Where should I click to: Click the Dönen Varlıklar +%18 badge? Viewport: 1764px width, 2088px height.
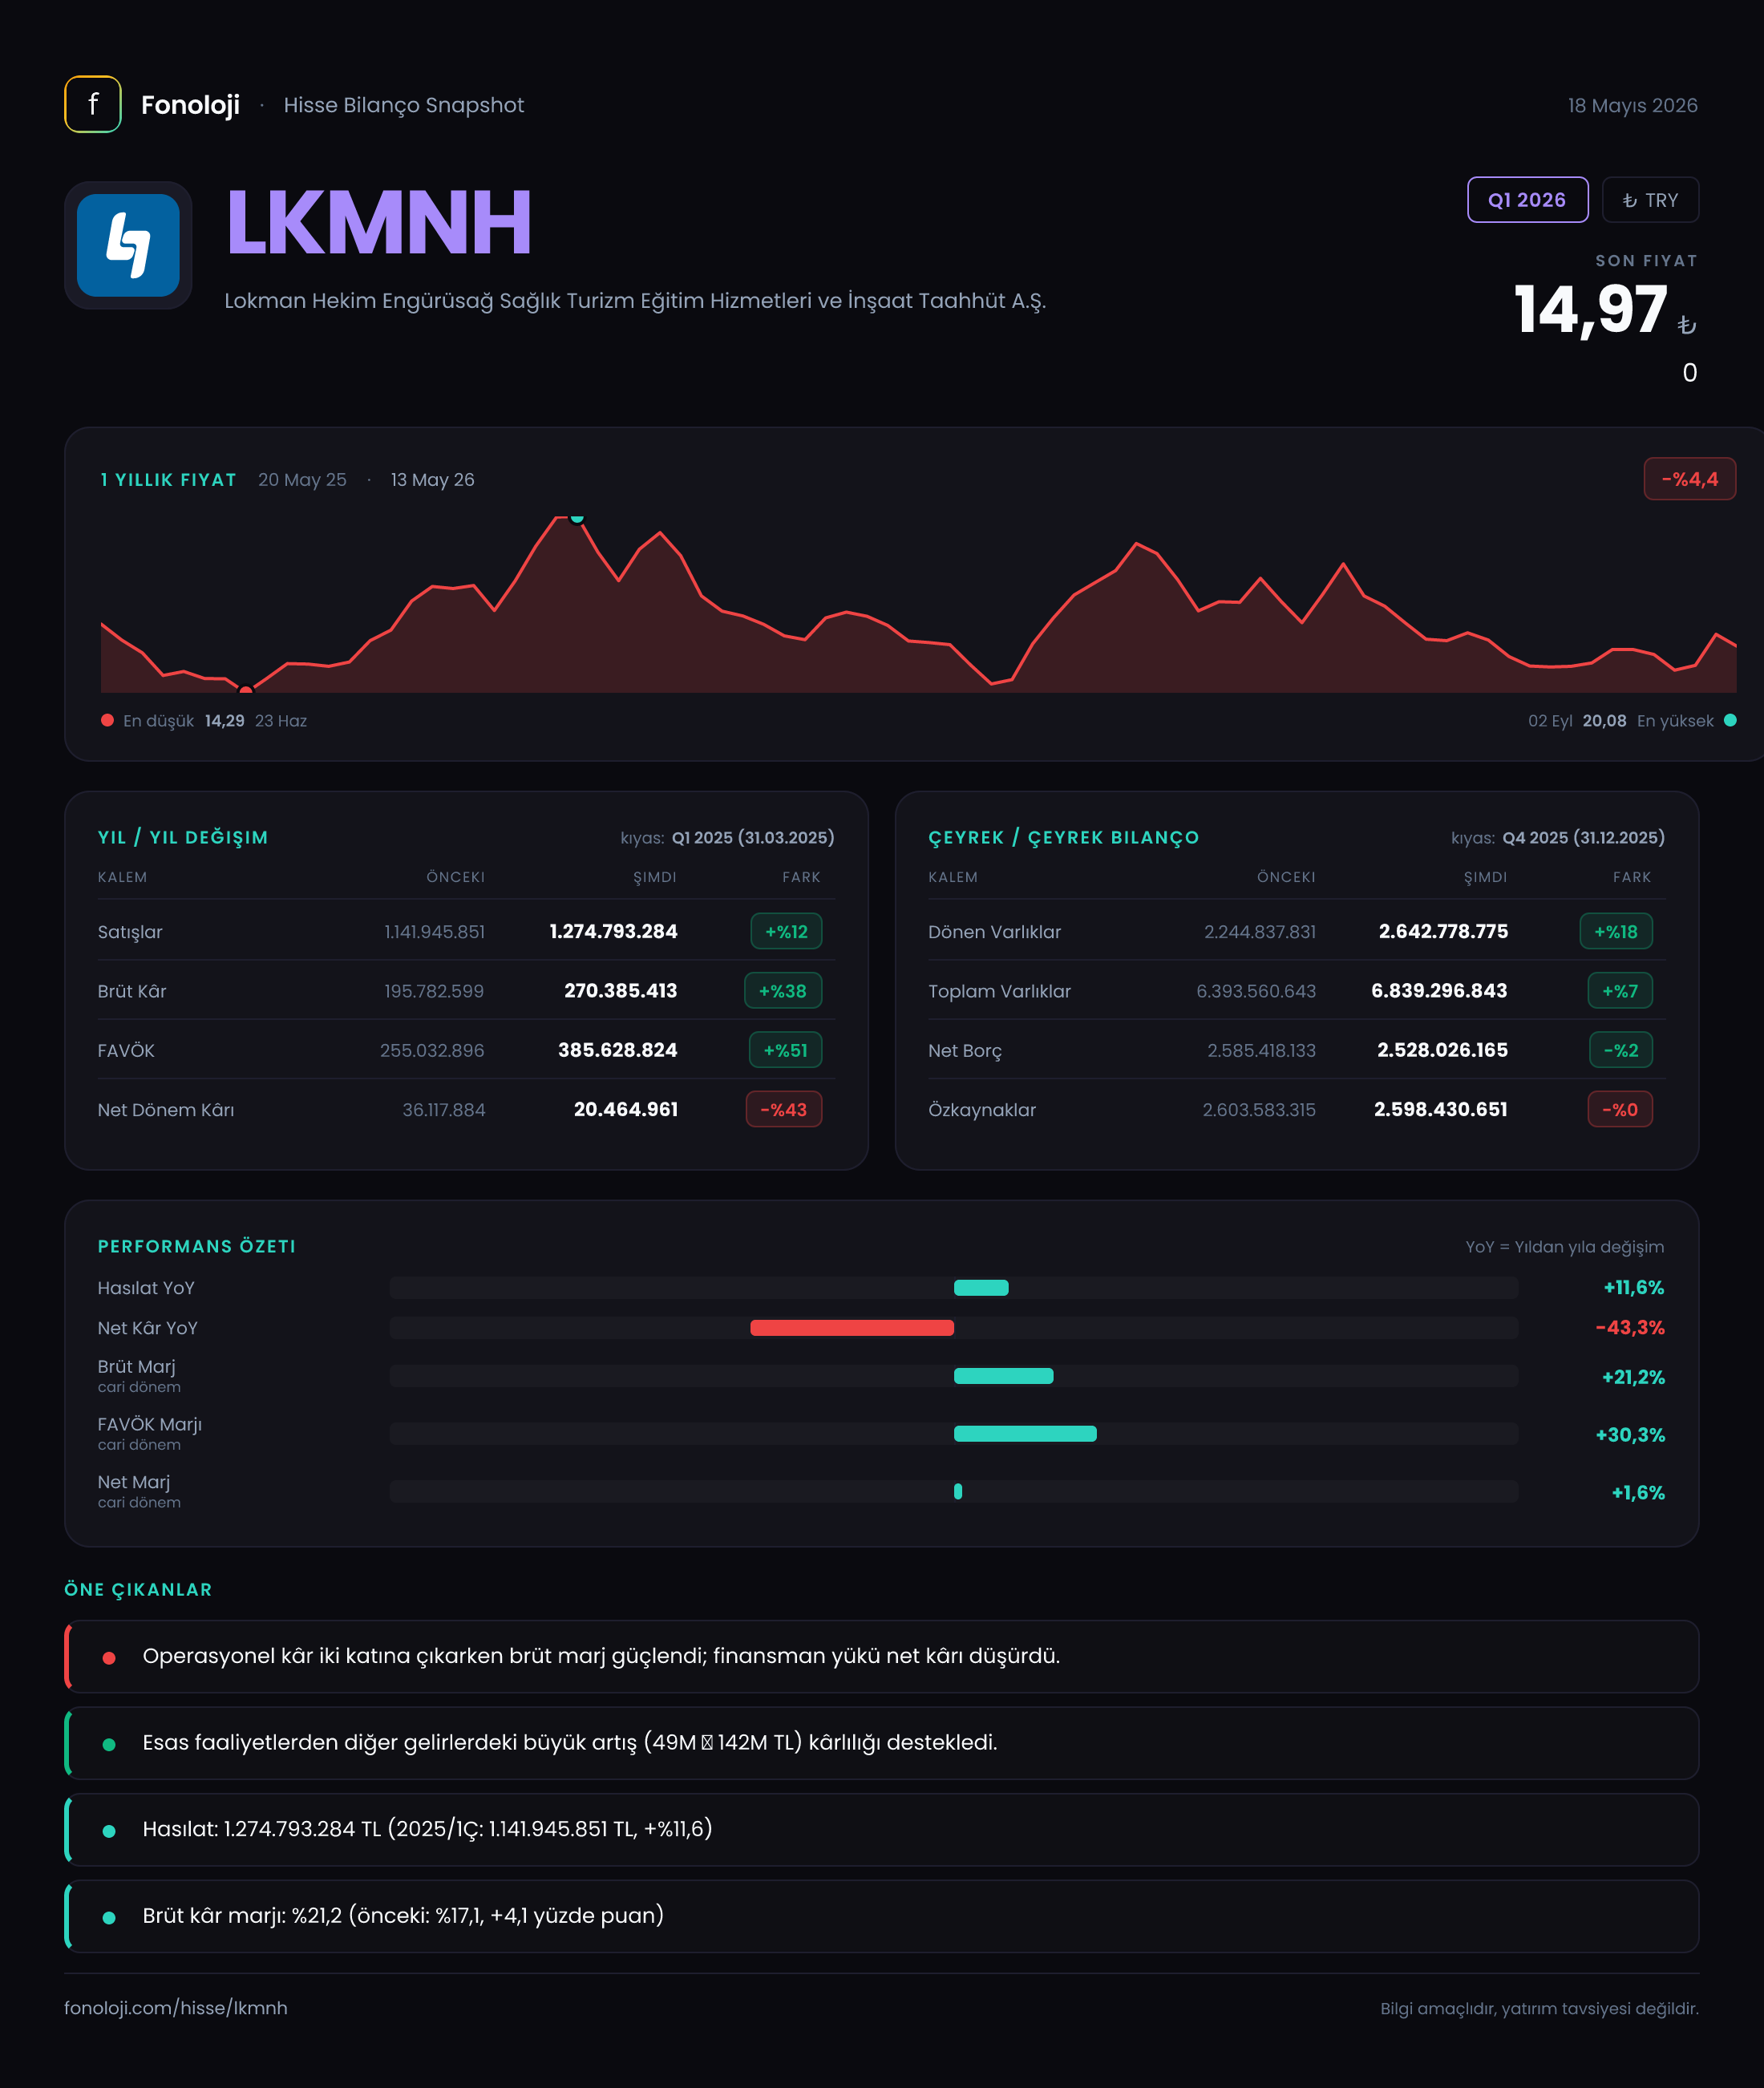tap(1616, 931)
